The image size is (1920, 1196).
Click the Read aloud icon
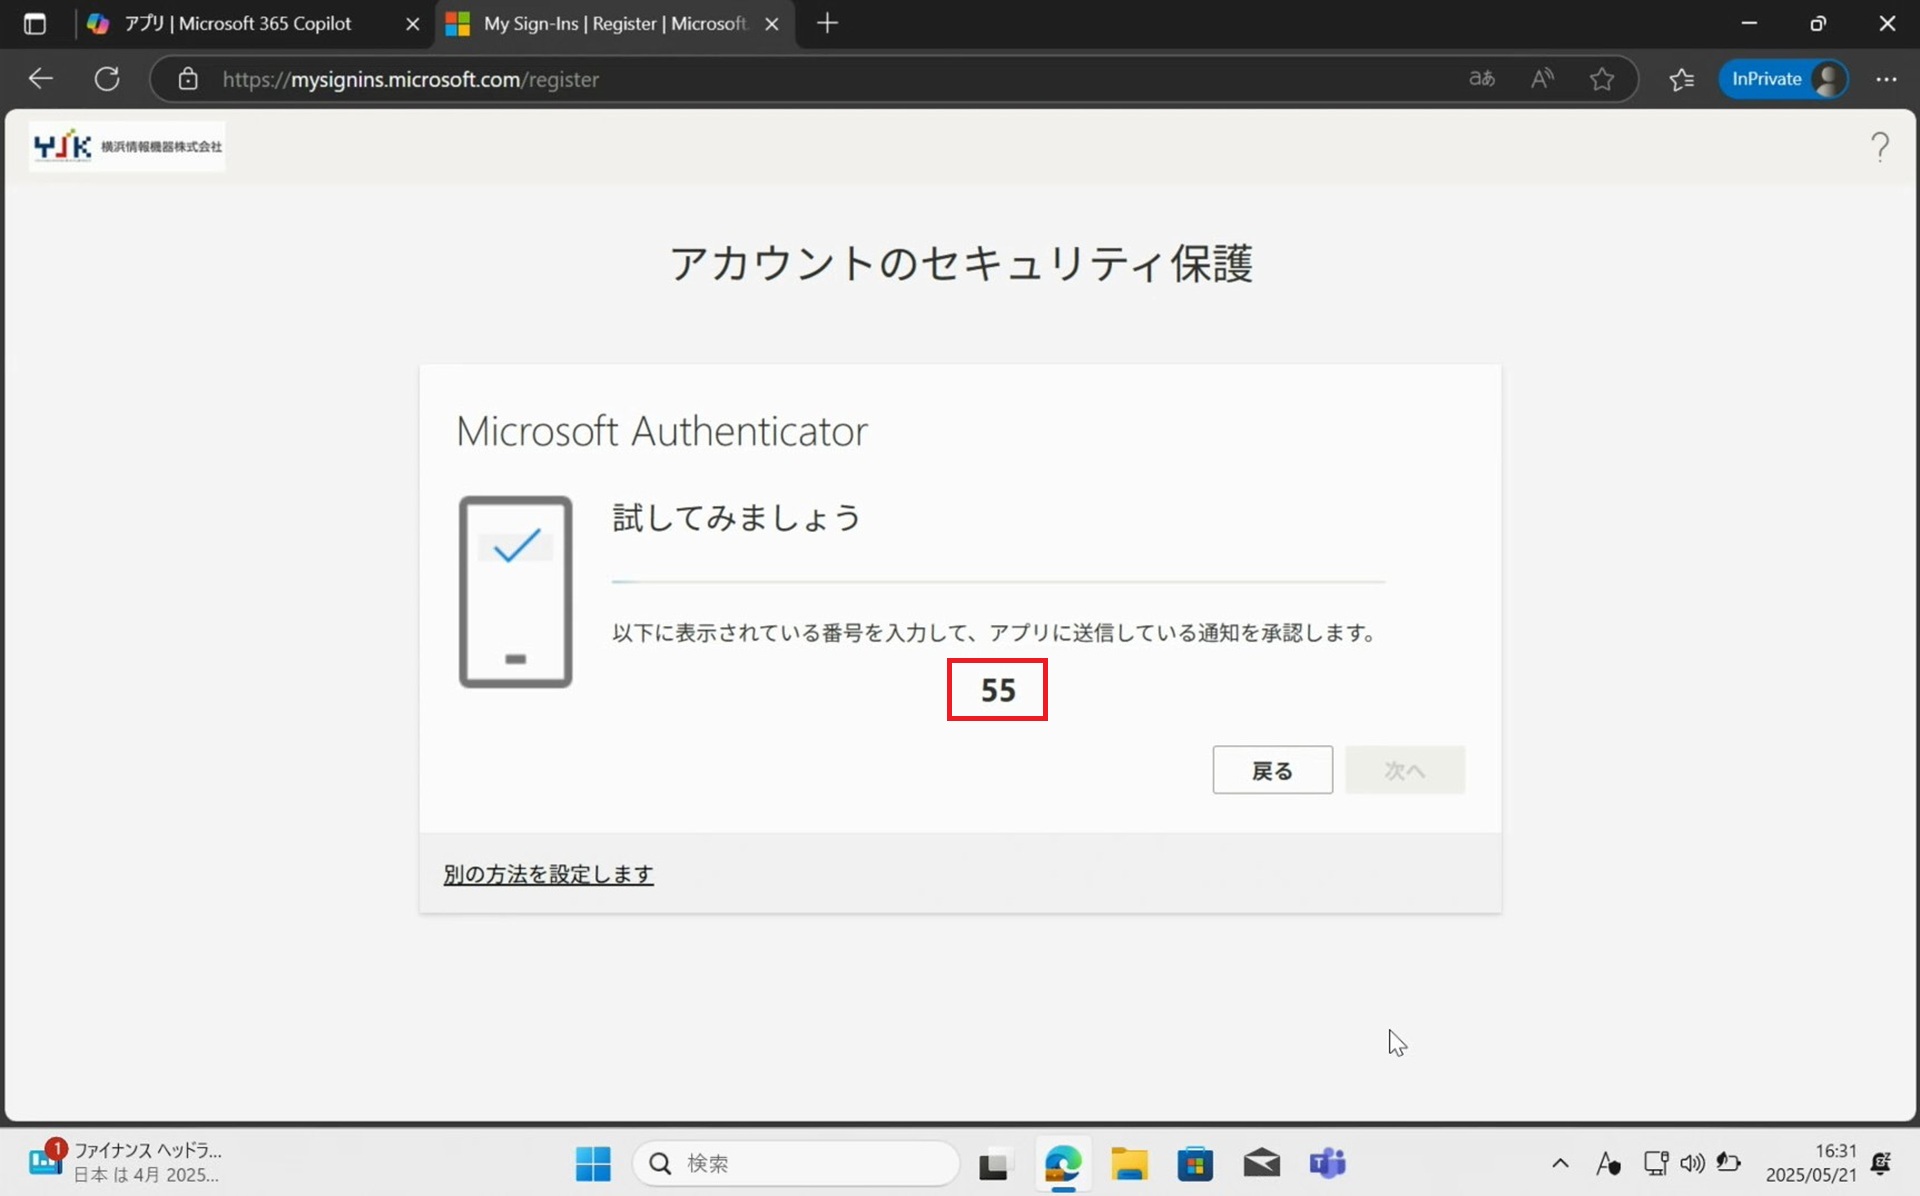(1542, 78)
